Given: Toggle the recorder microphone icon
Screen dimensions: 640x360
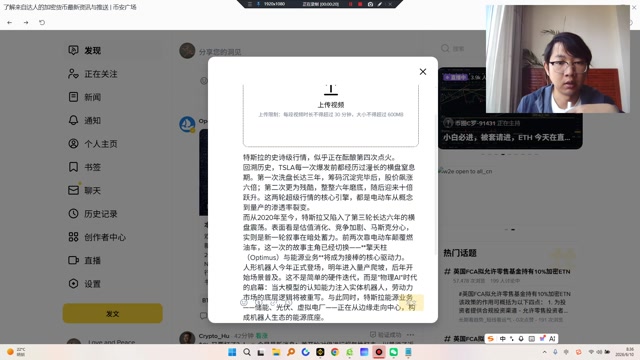Looking at the screenshot, I should [258, 4].
